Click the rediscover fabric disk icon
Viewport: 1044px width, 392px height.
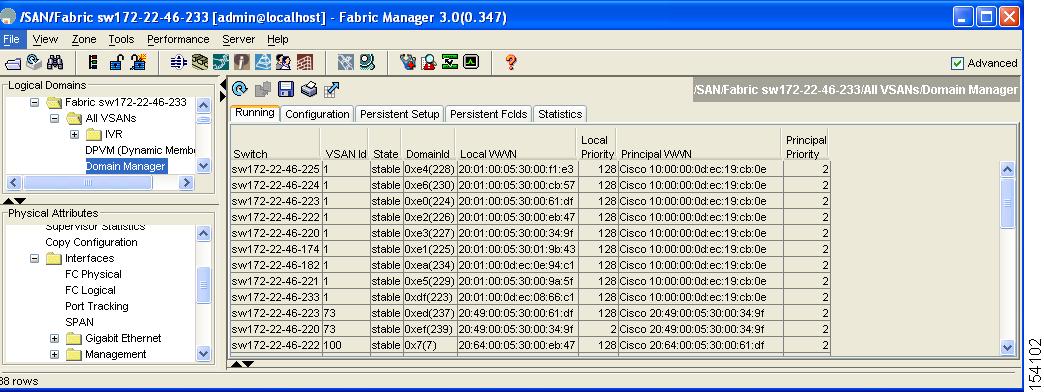click(33, 63)
